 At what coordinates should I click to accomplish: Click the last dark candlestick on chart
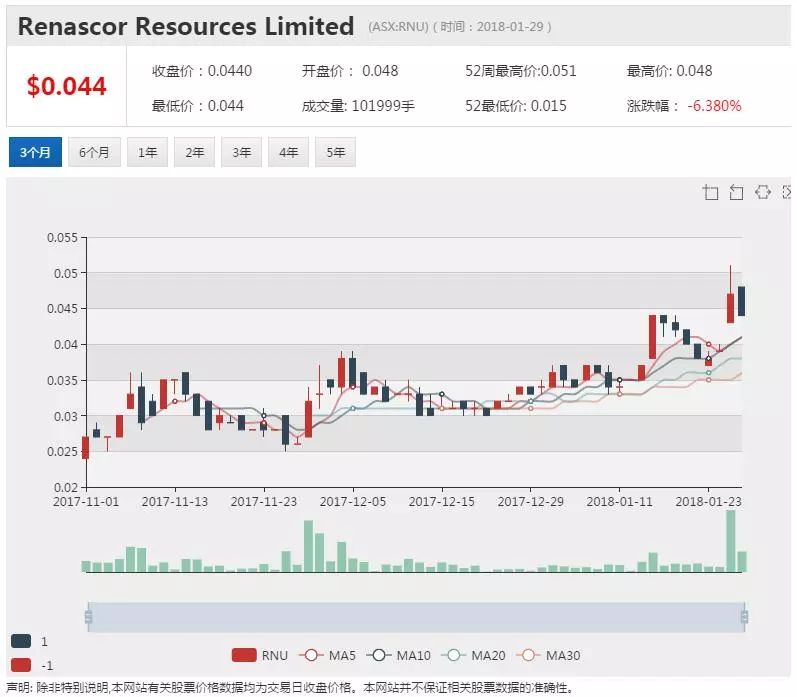coord(742,301)
